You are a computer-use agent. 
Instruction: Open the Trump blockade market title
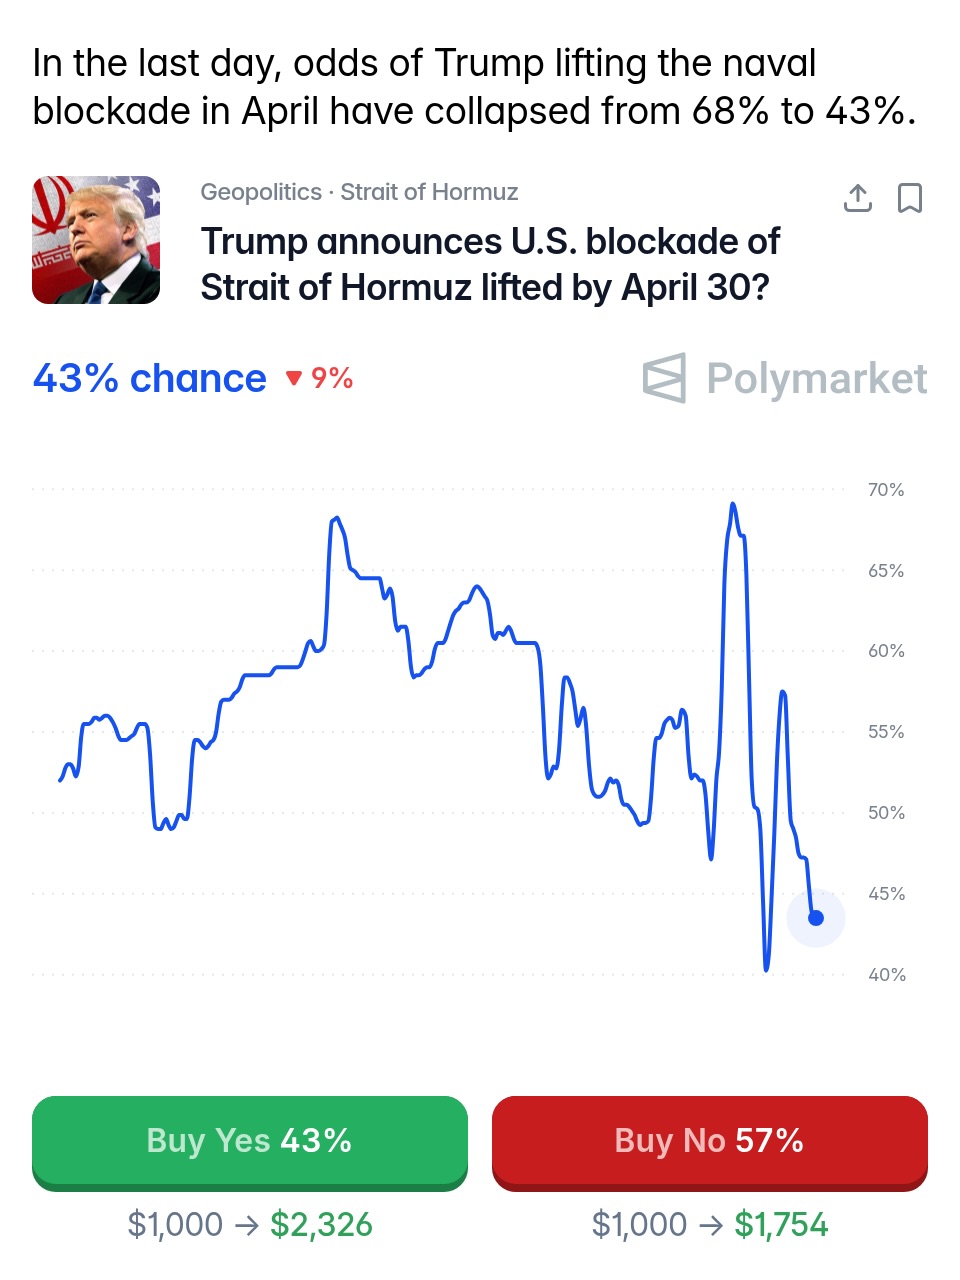point(490,264)
